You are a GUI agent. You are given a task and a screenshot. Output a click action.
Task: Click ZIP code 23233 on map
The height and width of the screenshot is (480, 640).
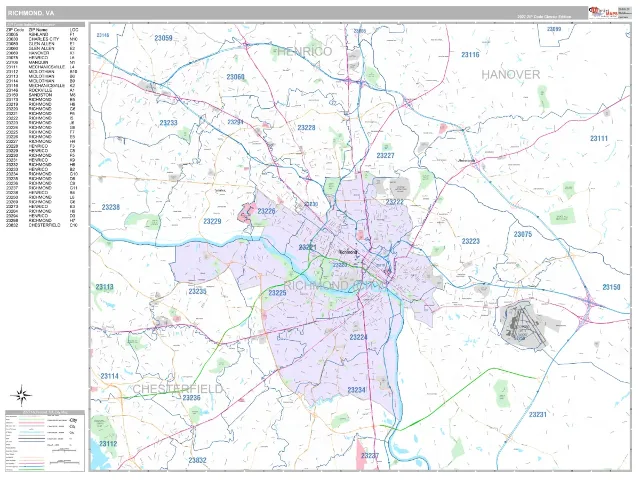coord(169,122)
